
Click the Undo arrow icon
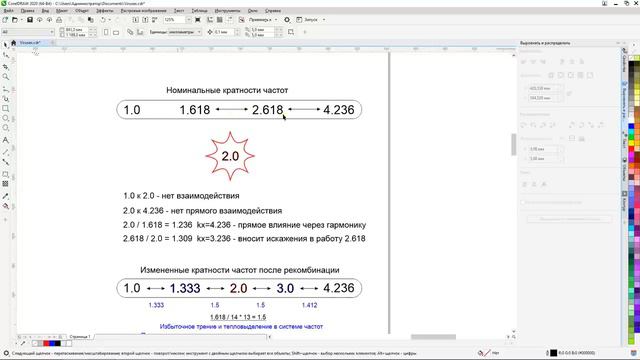(103, 20)
